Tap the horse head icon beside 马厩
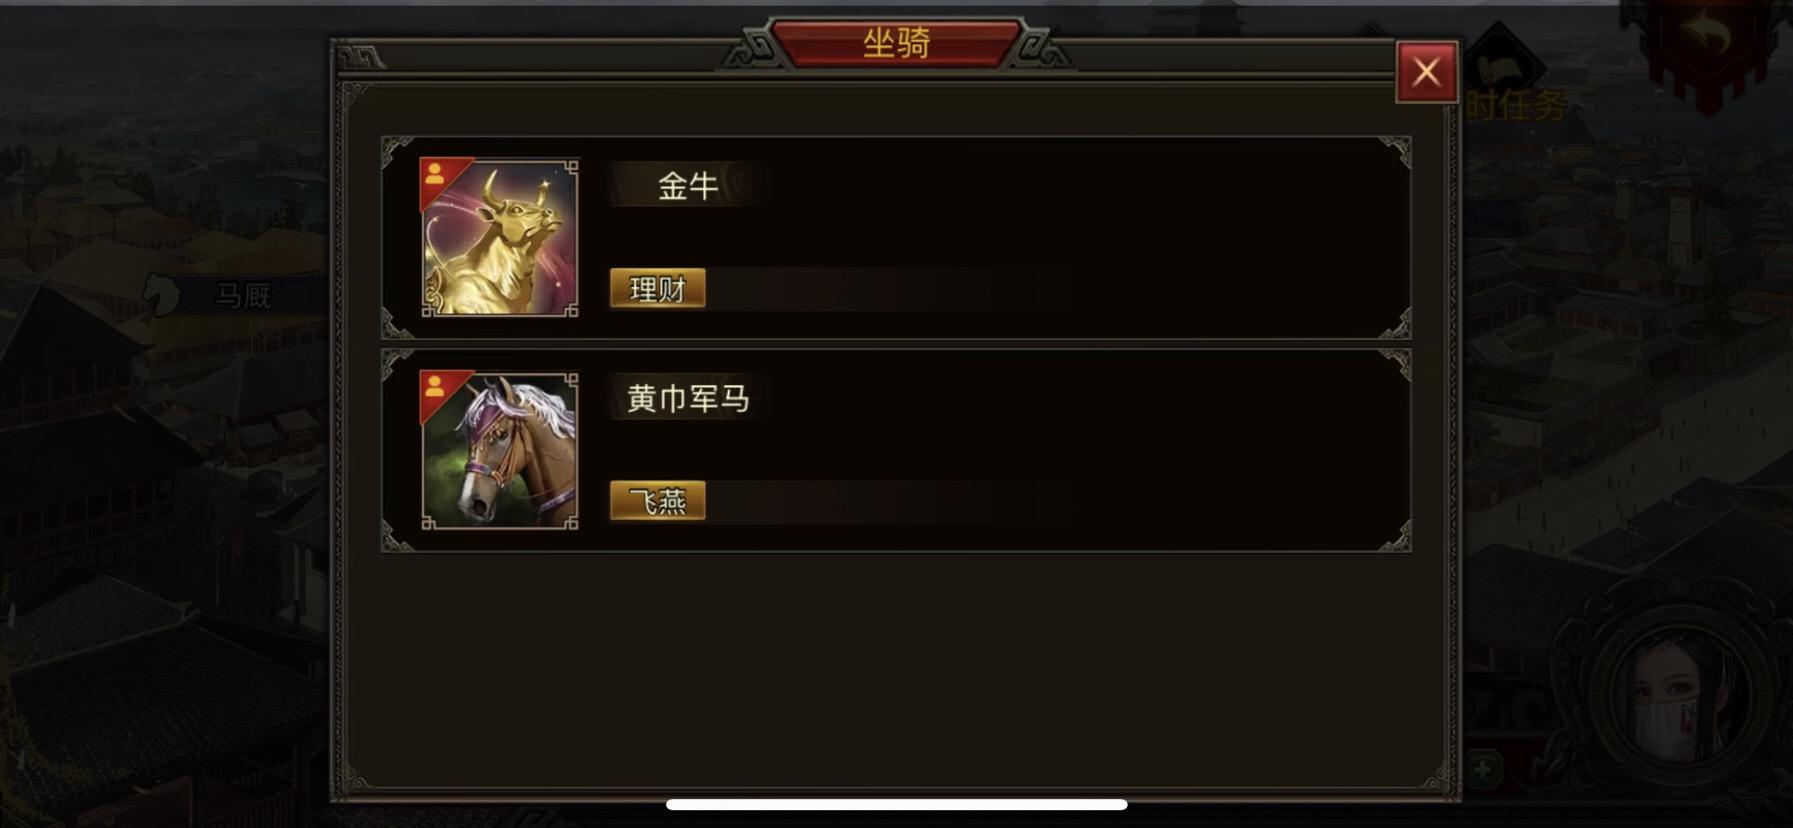Image resolution: width=1793 pixels, height=828 pixels. coord(163,295)
